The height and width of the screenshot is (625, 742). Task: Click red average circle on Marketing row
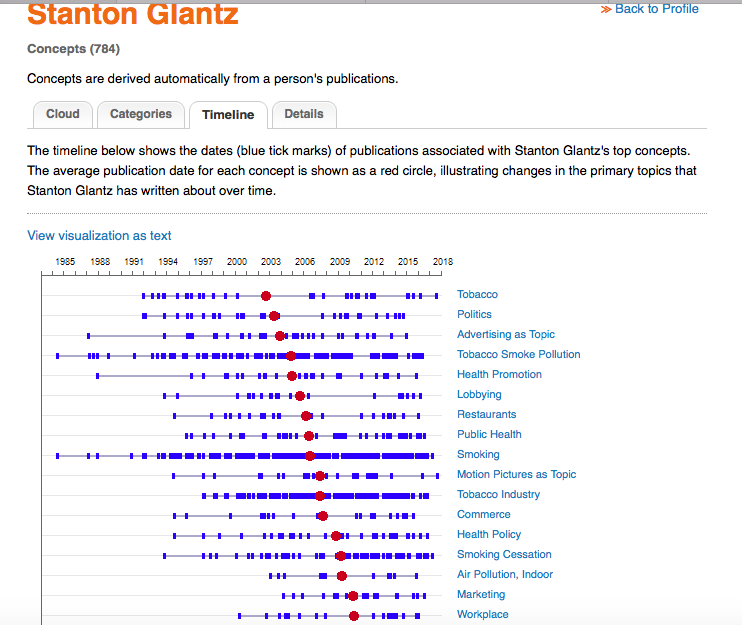click(x=353, y=596)
